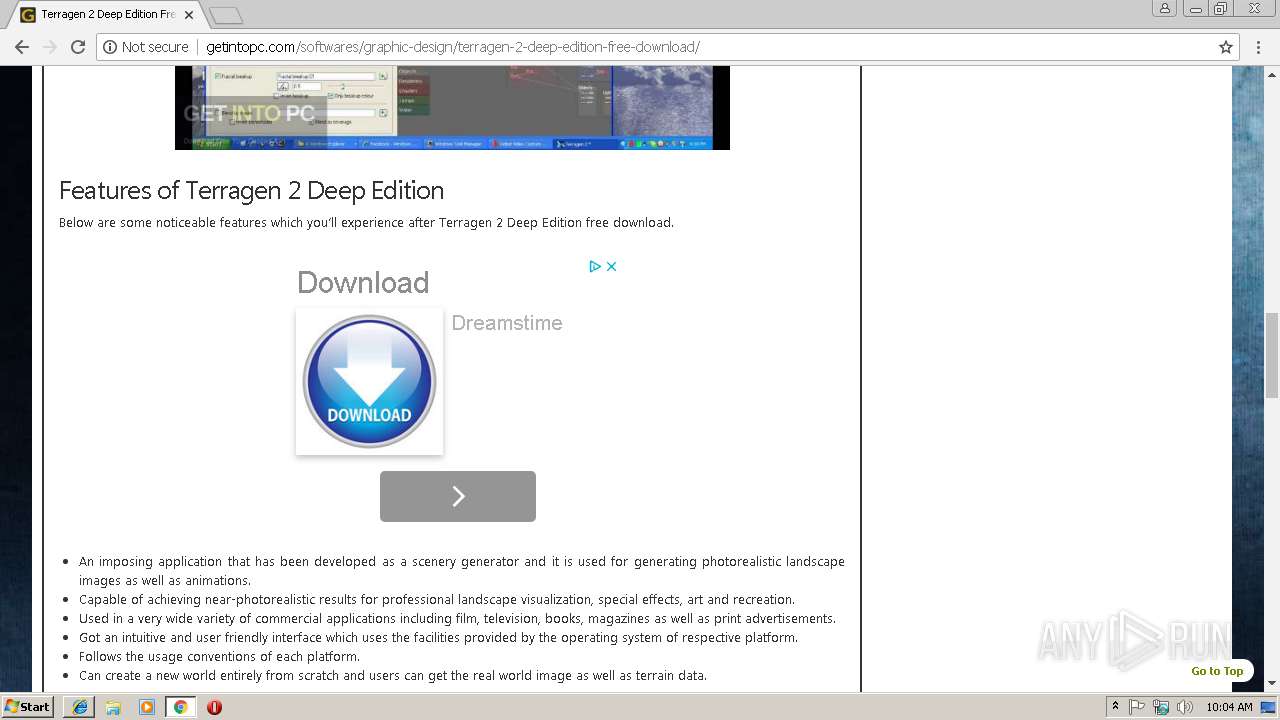Open the Chrome user profile icon
The height and width of the screenshot is (720, 1280).
point(1165,8)
